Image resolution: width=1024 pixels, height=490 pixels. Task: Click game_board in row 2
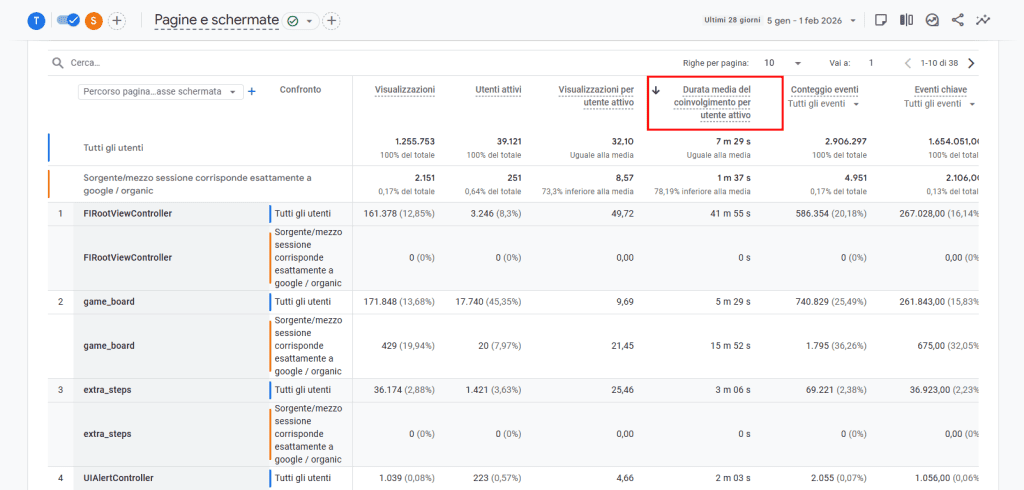coord(109,302)
